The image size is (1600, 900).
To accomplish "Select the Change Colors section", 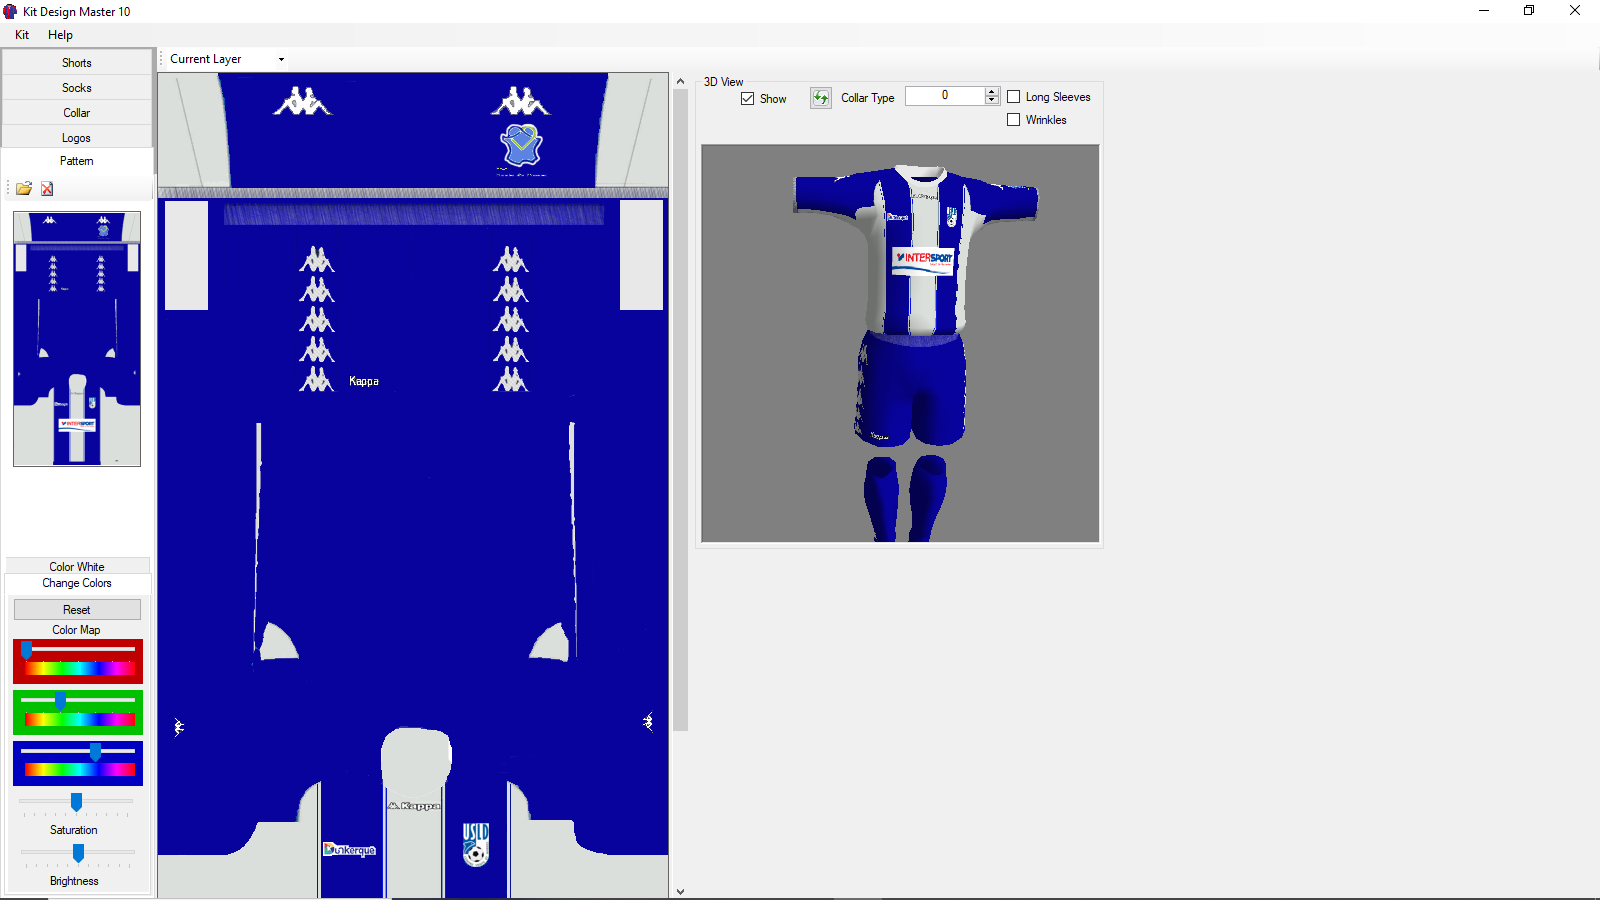I will pyautogui.click(x=77, y=583).
